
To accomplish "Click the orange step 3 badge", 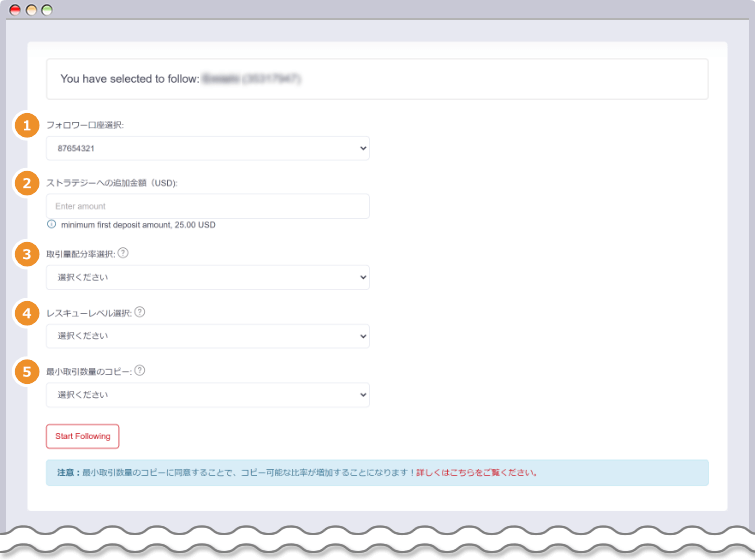I will pos(27,254).
